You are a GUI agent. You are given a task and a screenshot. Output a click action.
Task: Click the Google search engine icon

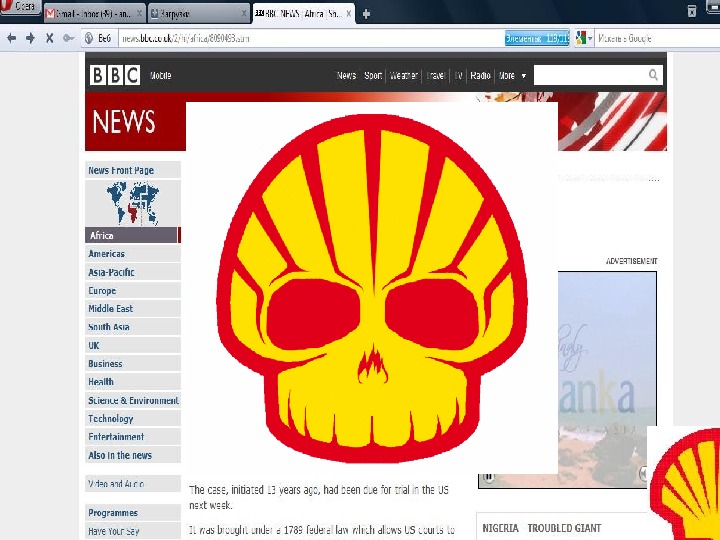point(581,38)
